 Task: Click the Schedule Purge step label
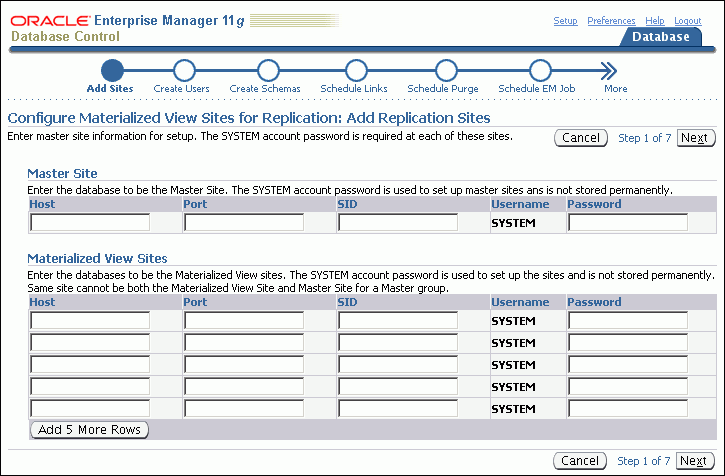tap(442, 88)
